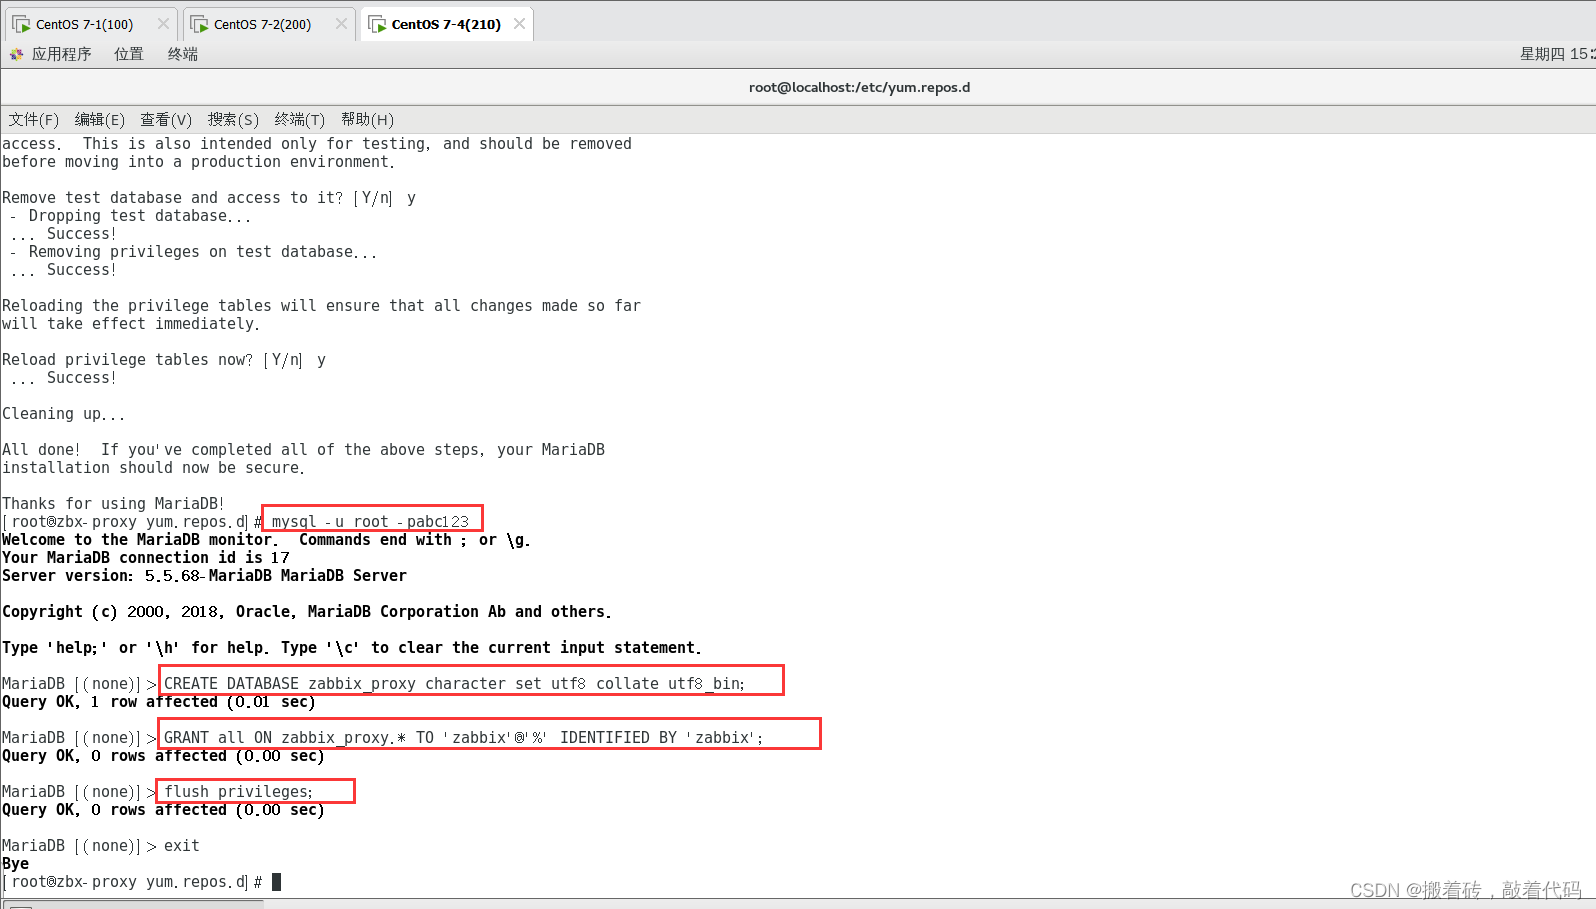Click the mysql -u root -pabc123 command text
The image size is (1596, 909).
(x=370, y=522)
